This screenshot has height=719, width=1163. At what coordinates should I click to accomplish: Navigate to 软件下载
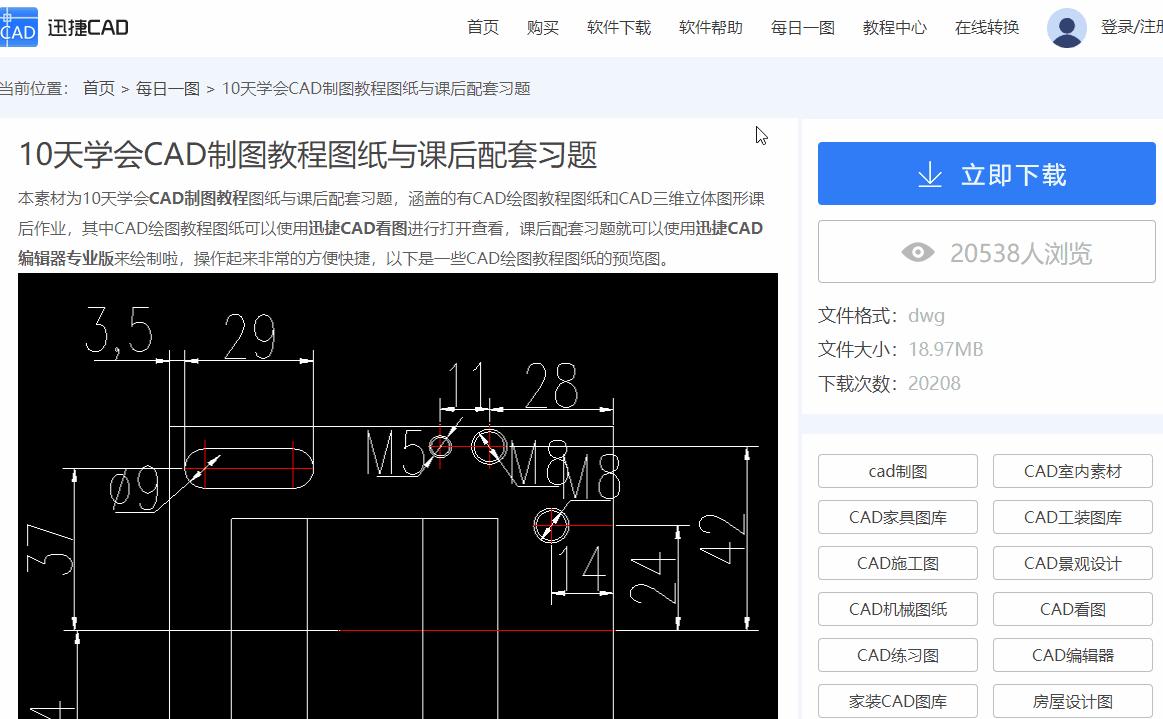618,27
